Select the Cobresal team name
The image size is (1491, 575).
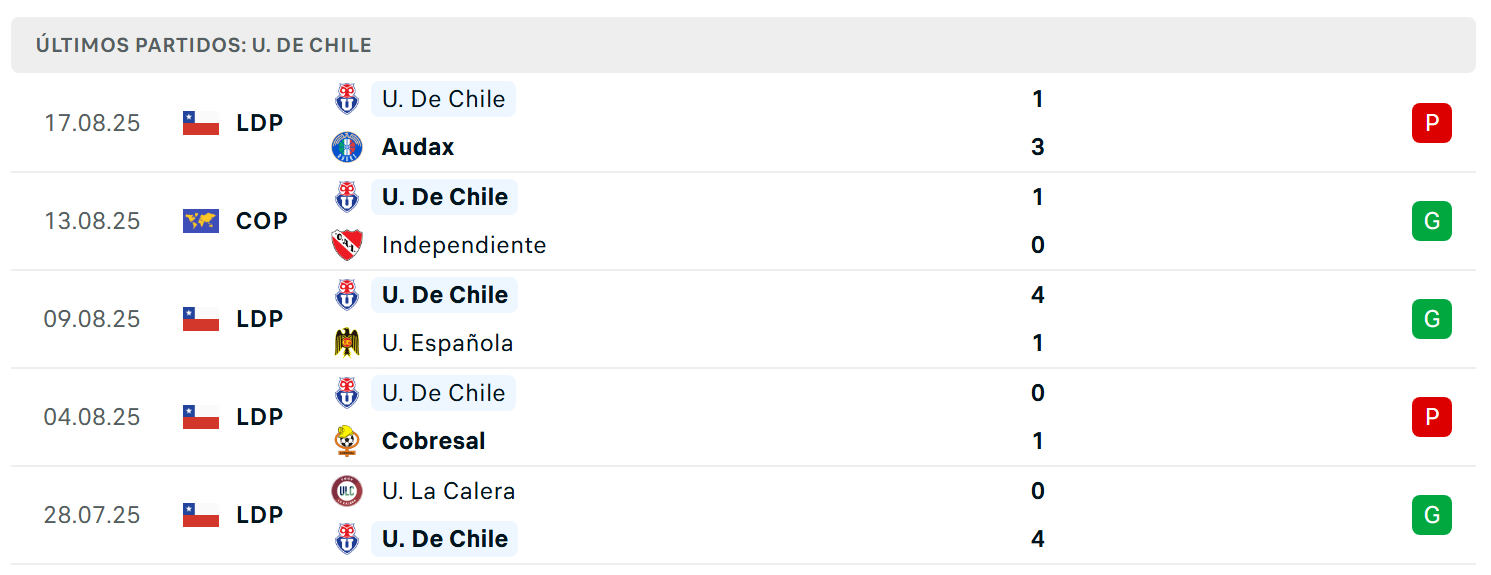434,441
